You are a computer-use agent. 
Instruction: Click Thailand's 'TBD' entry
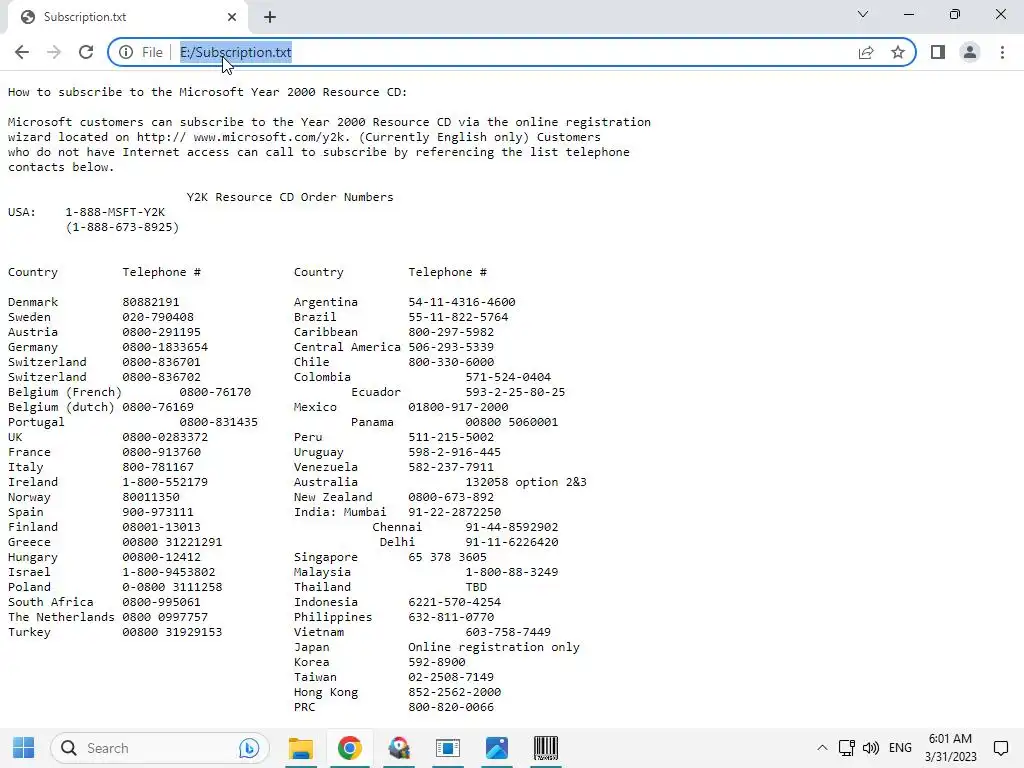tap(476, 588)
